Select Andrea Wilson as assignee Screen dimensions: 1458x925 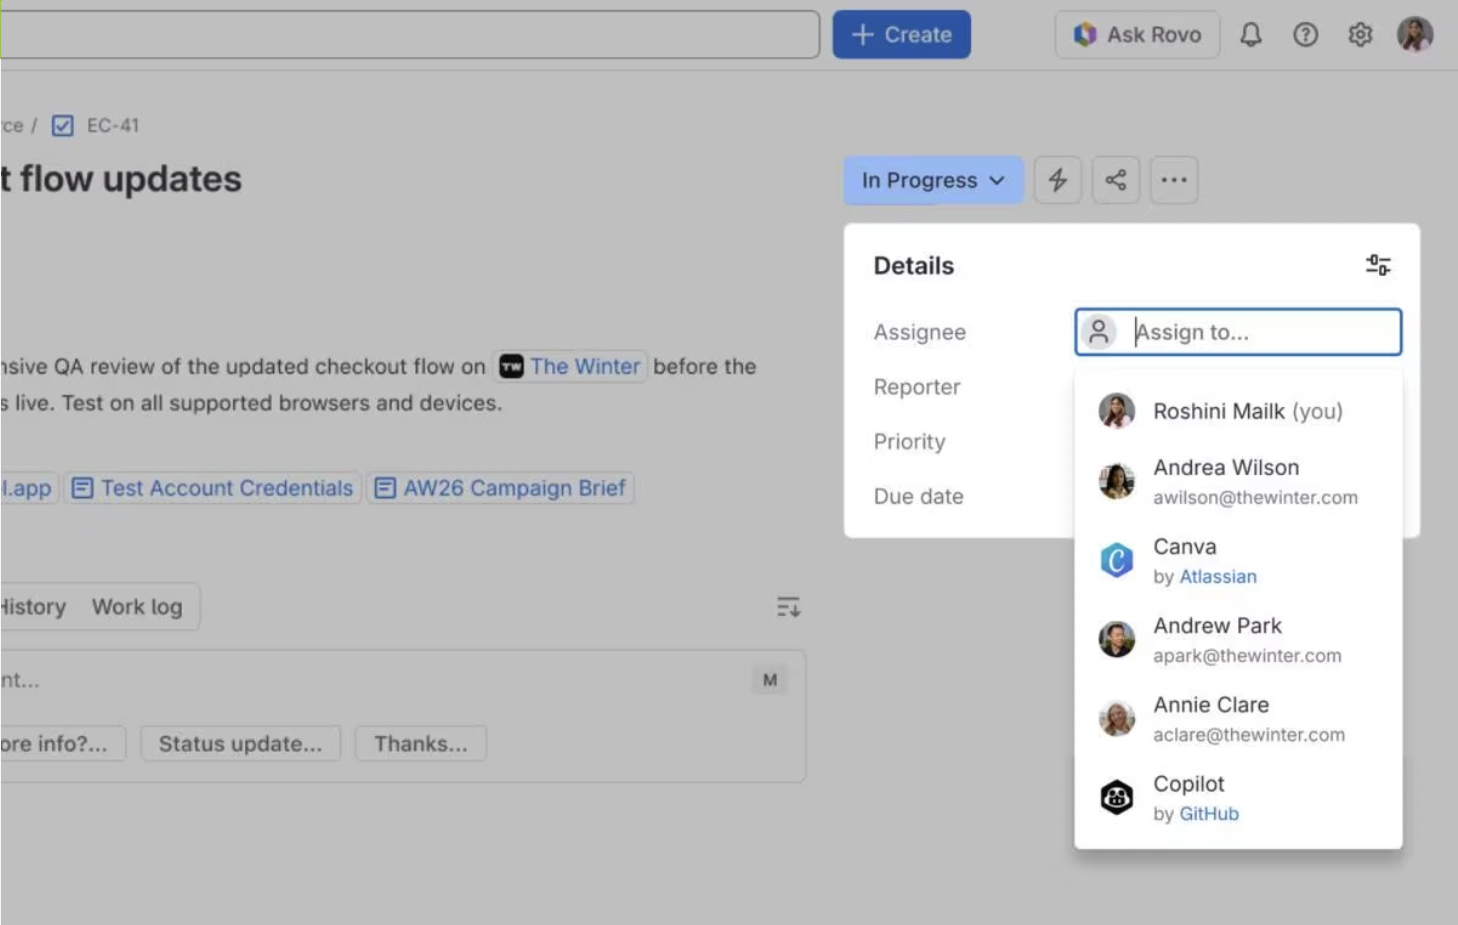tap(1238, 482)
